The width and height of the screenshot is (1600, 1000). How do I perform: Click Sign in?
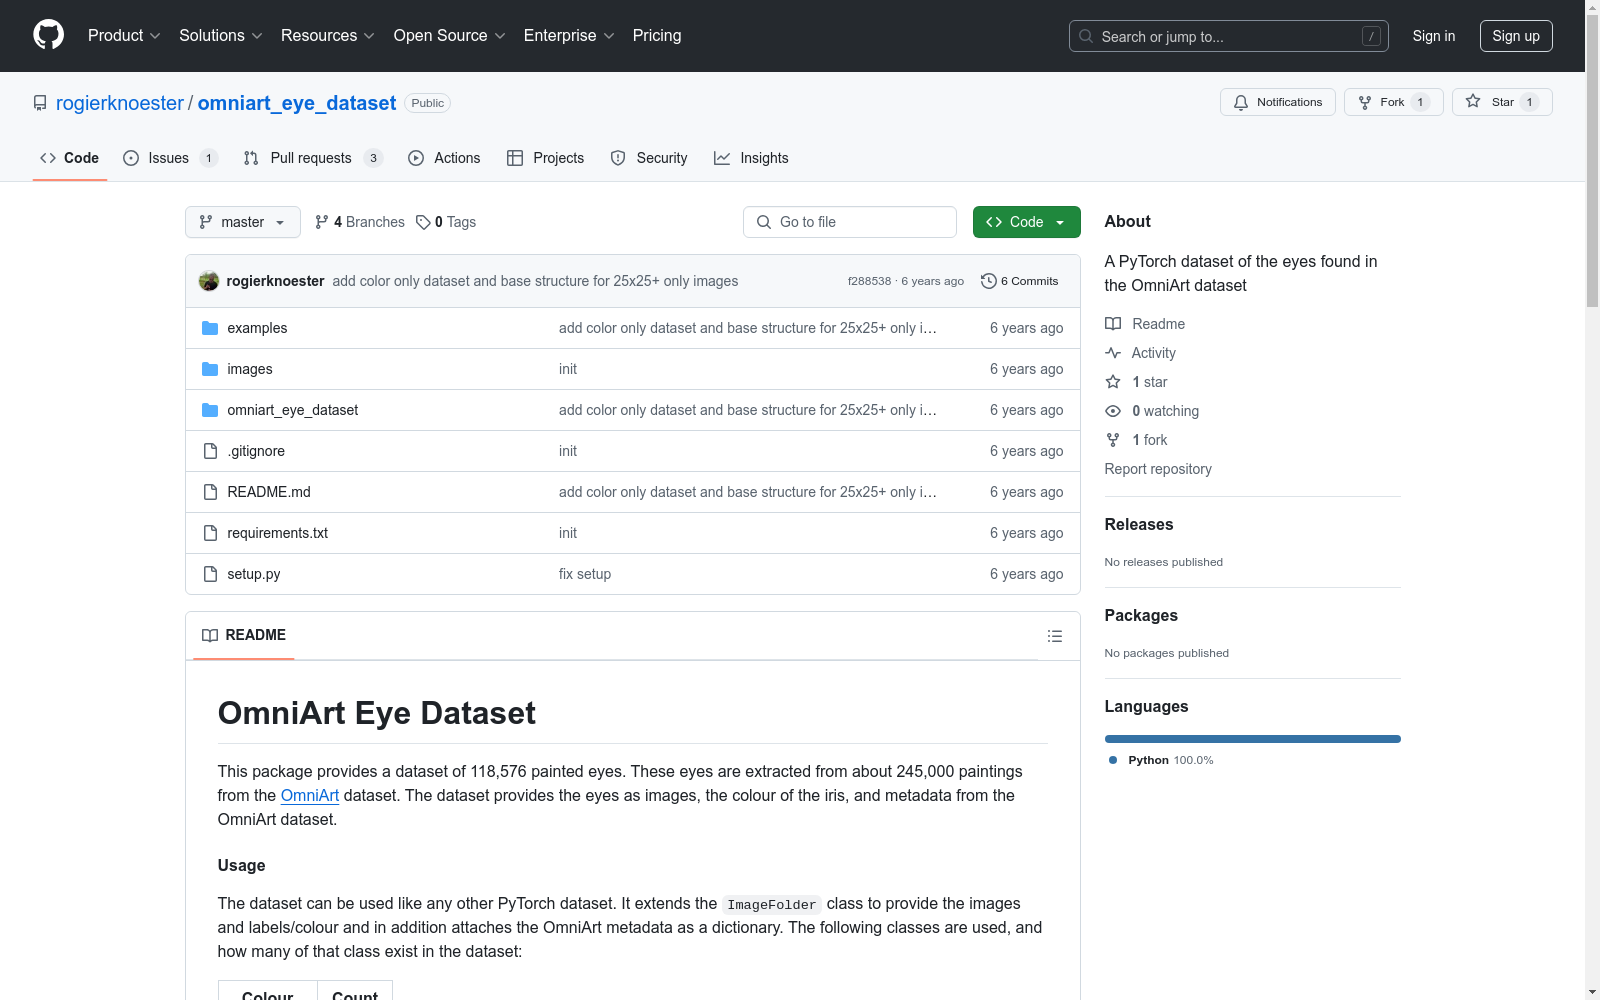1434,36
